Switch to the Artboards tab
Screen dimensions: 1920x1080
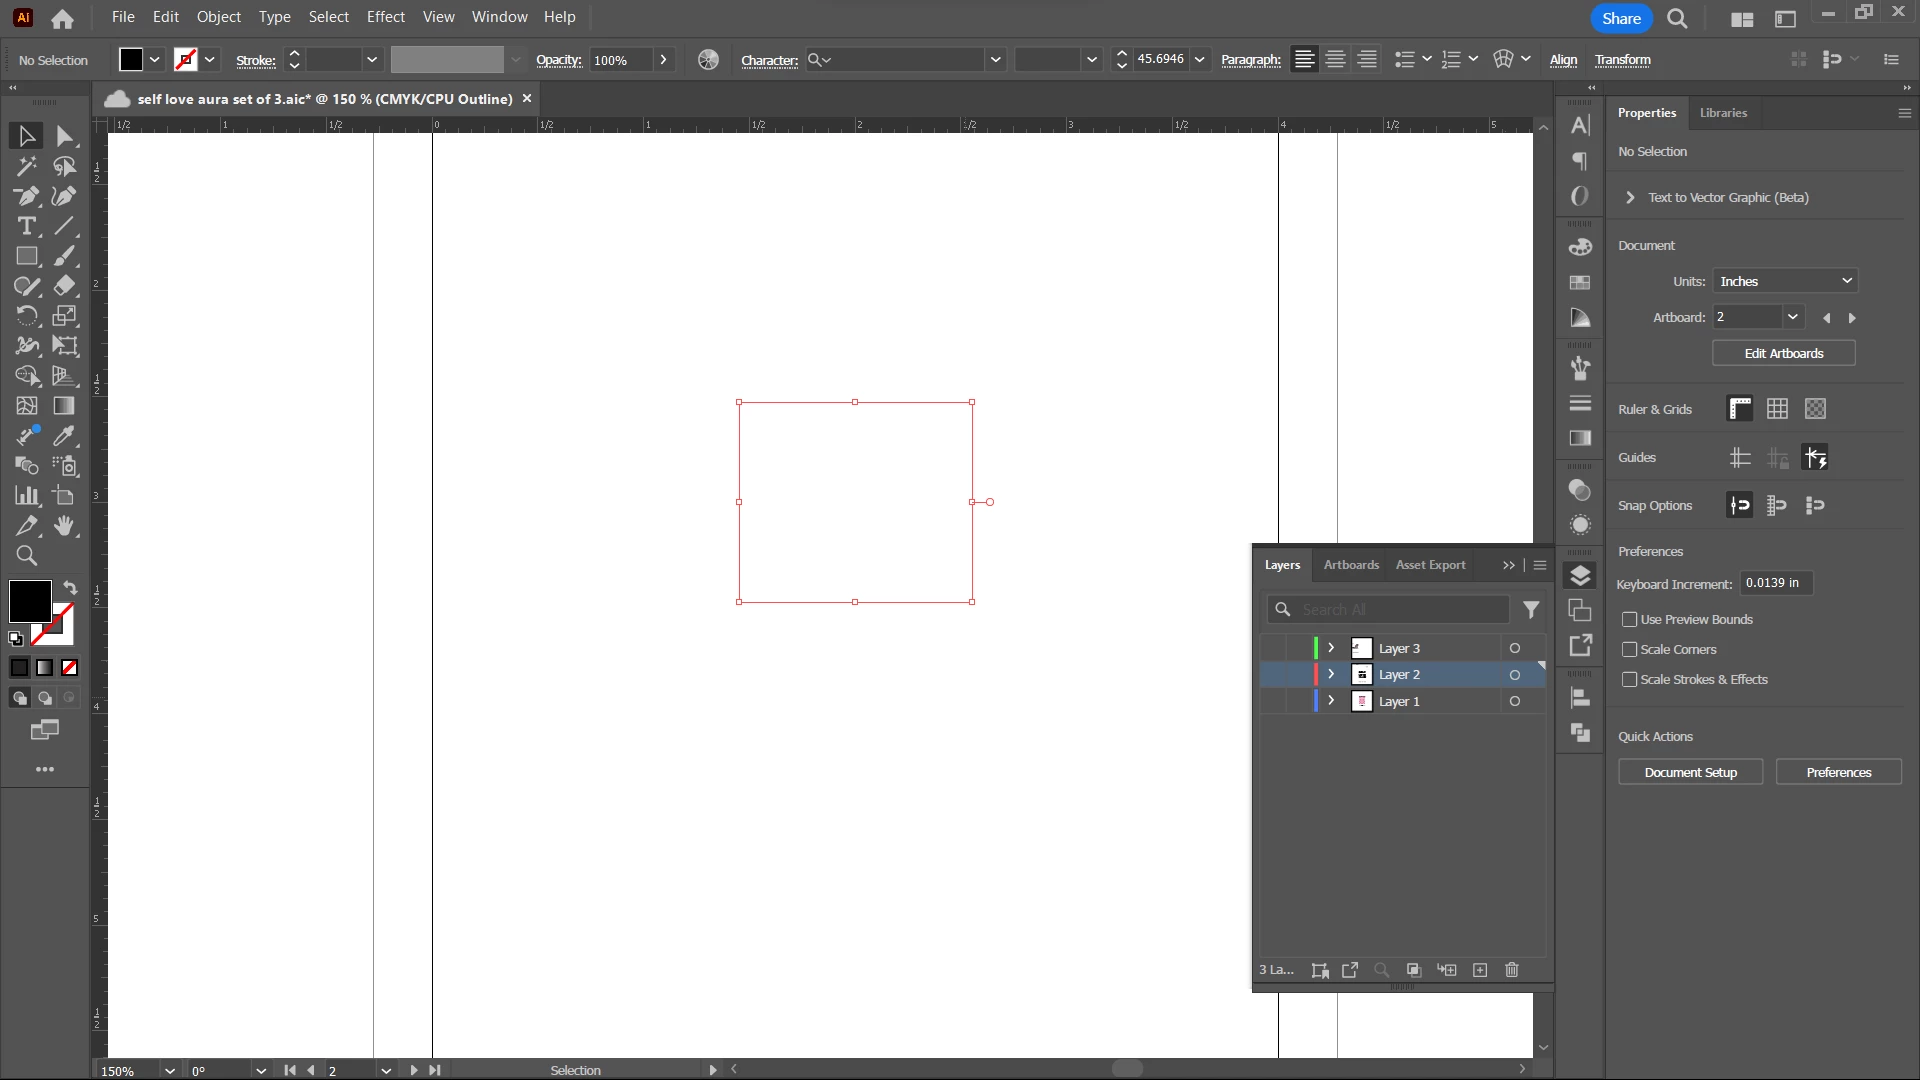(x=1350, y=565)
